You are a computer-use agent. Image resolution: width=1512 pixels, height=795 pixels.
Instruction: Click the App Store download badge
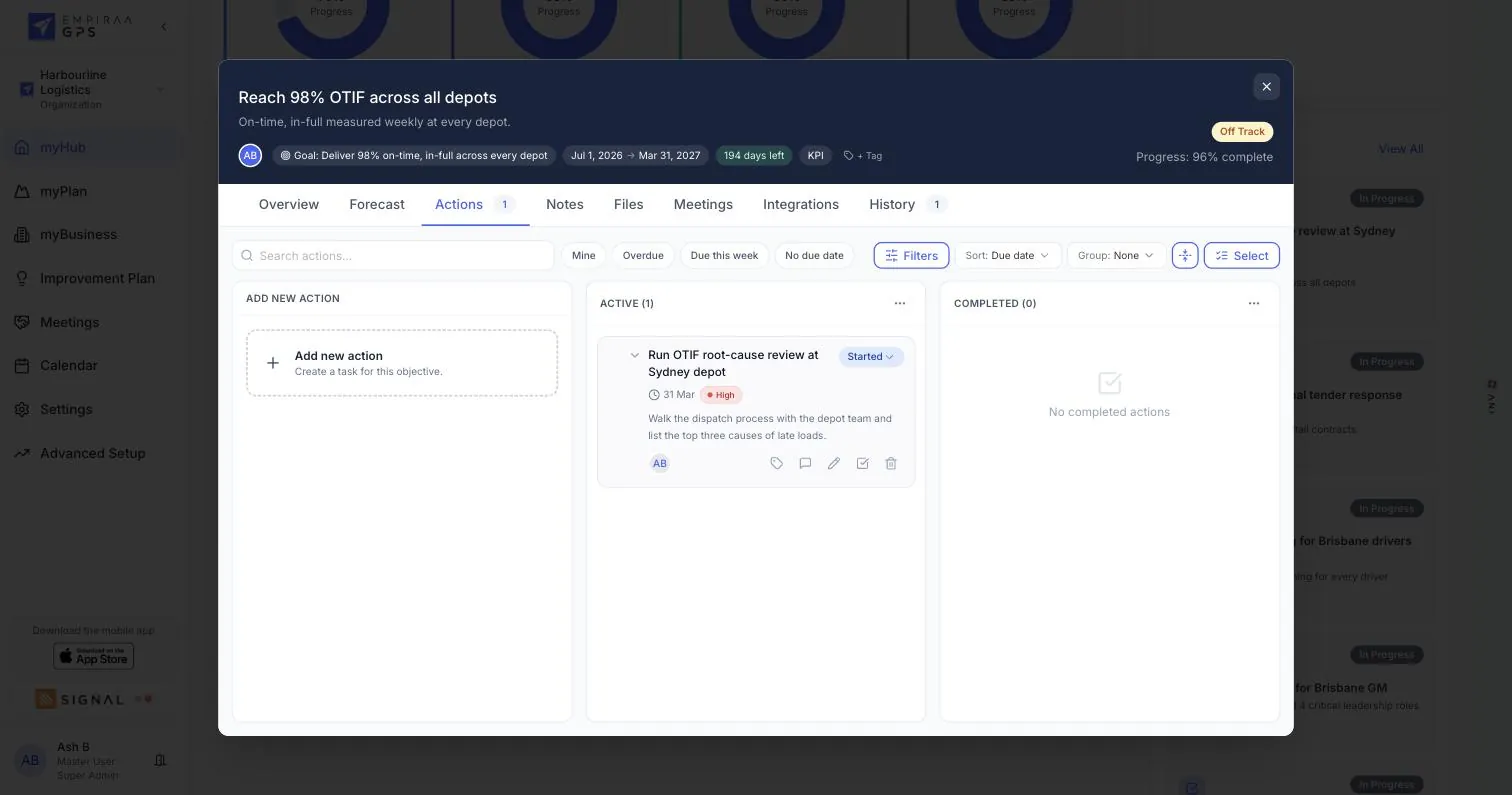point(93,656)
